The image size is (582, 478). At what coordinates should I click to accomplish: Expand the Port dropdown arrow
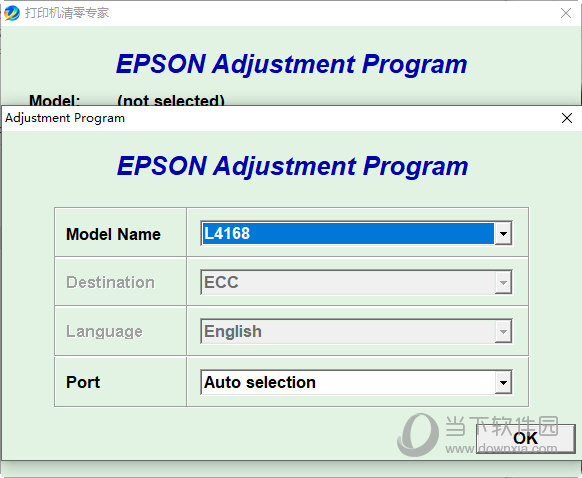point(503,383)
